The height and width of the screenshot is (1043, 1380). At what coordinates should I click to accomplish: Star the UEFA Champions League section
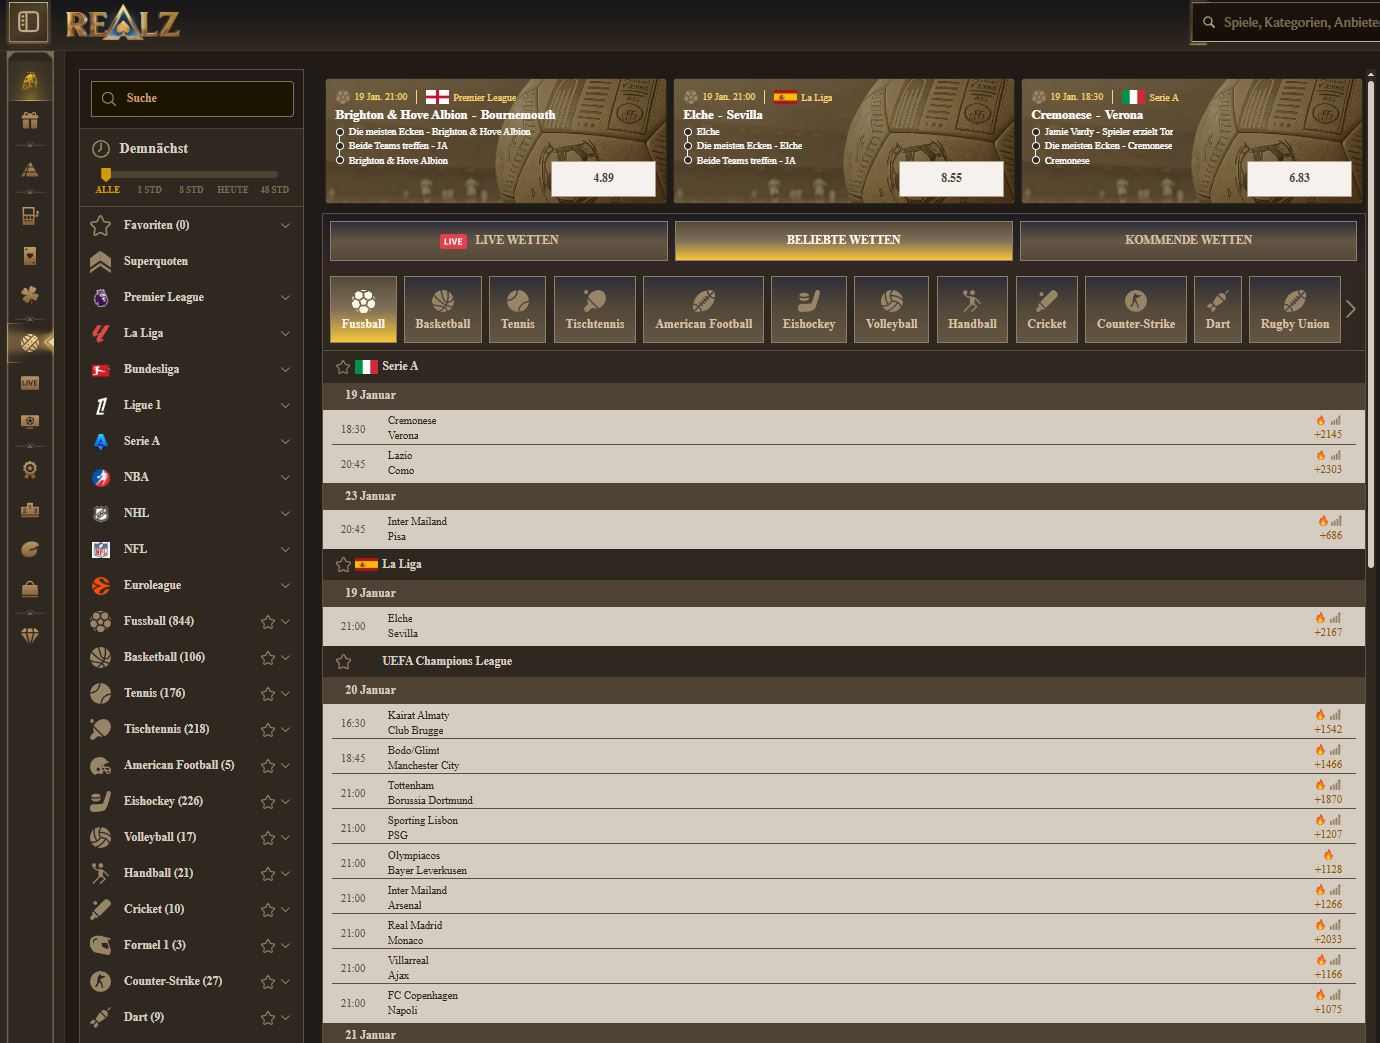pos(344,661)
